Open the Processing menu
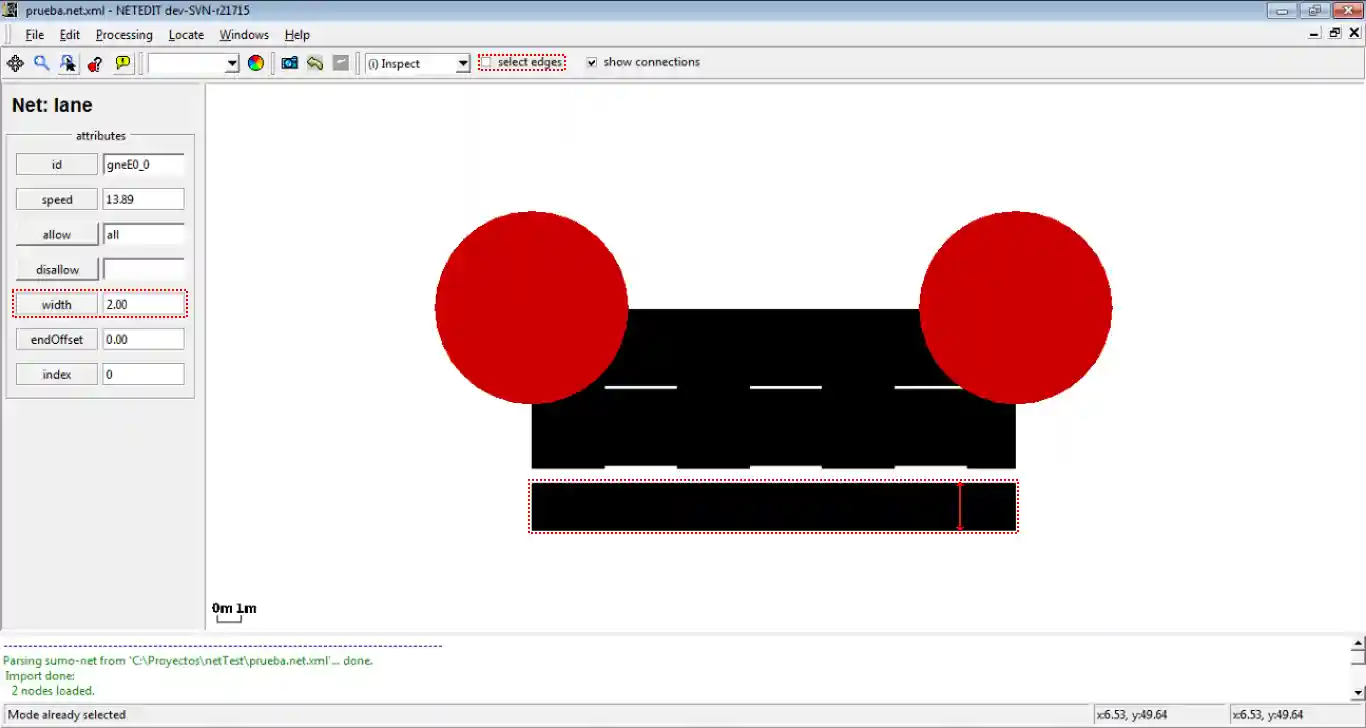Image resolution: width=1366 pixels, height=728 pixels. click(x=124, y=35)
